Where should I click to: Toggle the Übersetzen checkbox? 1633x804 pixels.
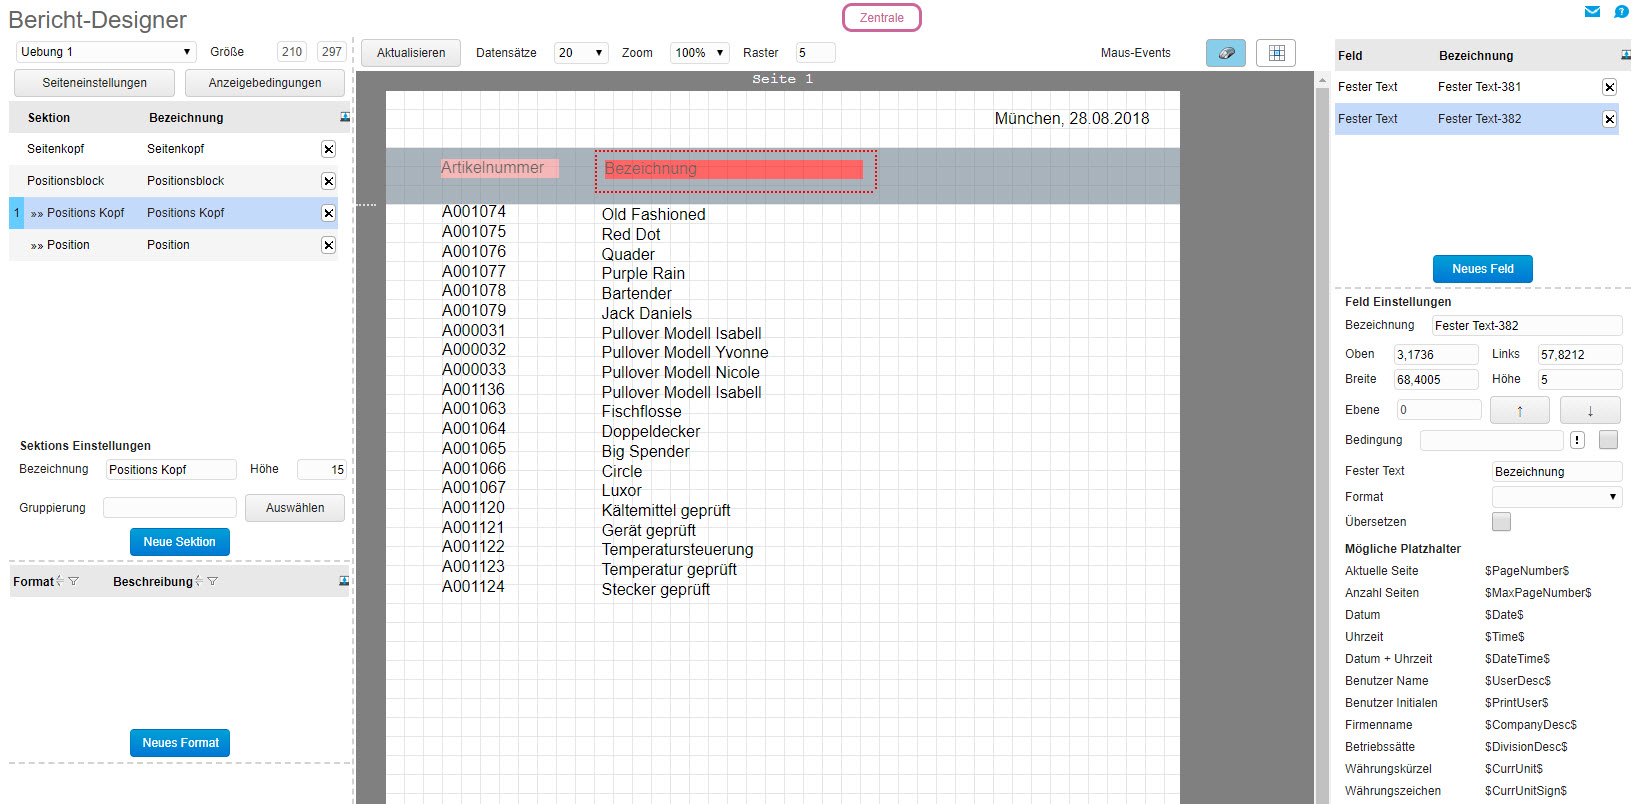coord(1501,522)
